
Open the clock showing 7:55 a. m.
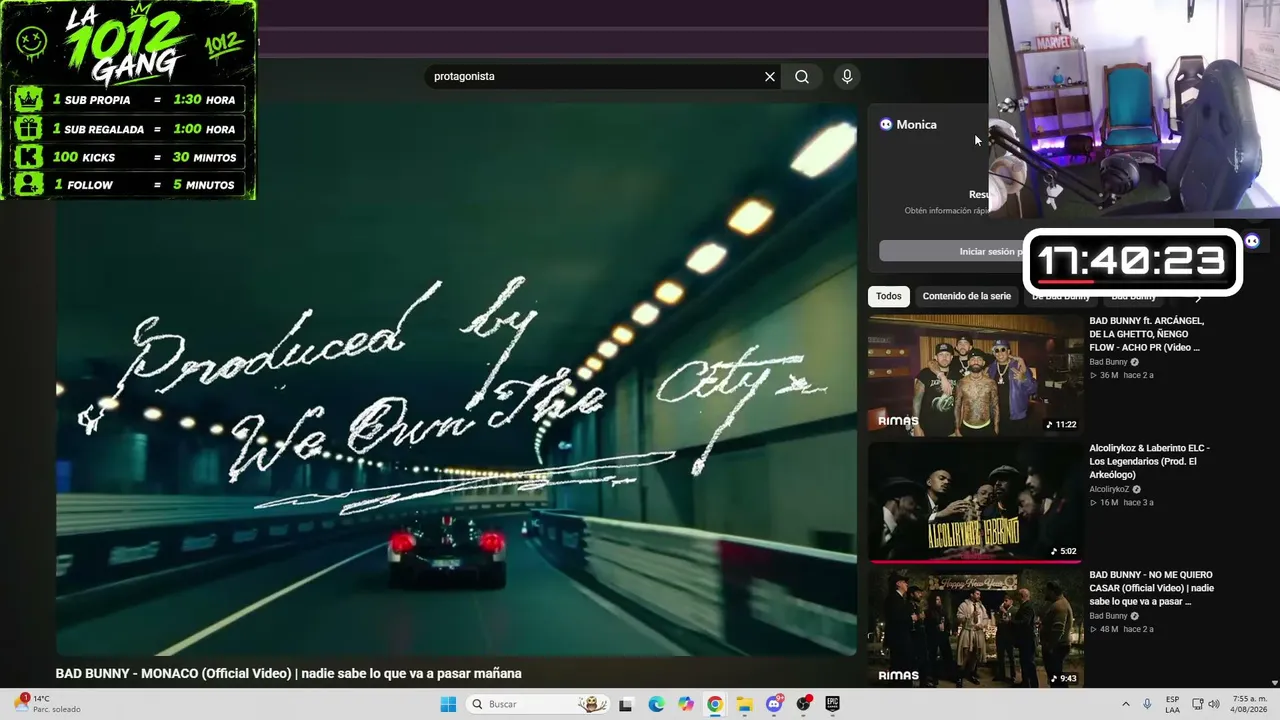point(1249,704)
